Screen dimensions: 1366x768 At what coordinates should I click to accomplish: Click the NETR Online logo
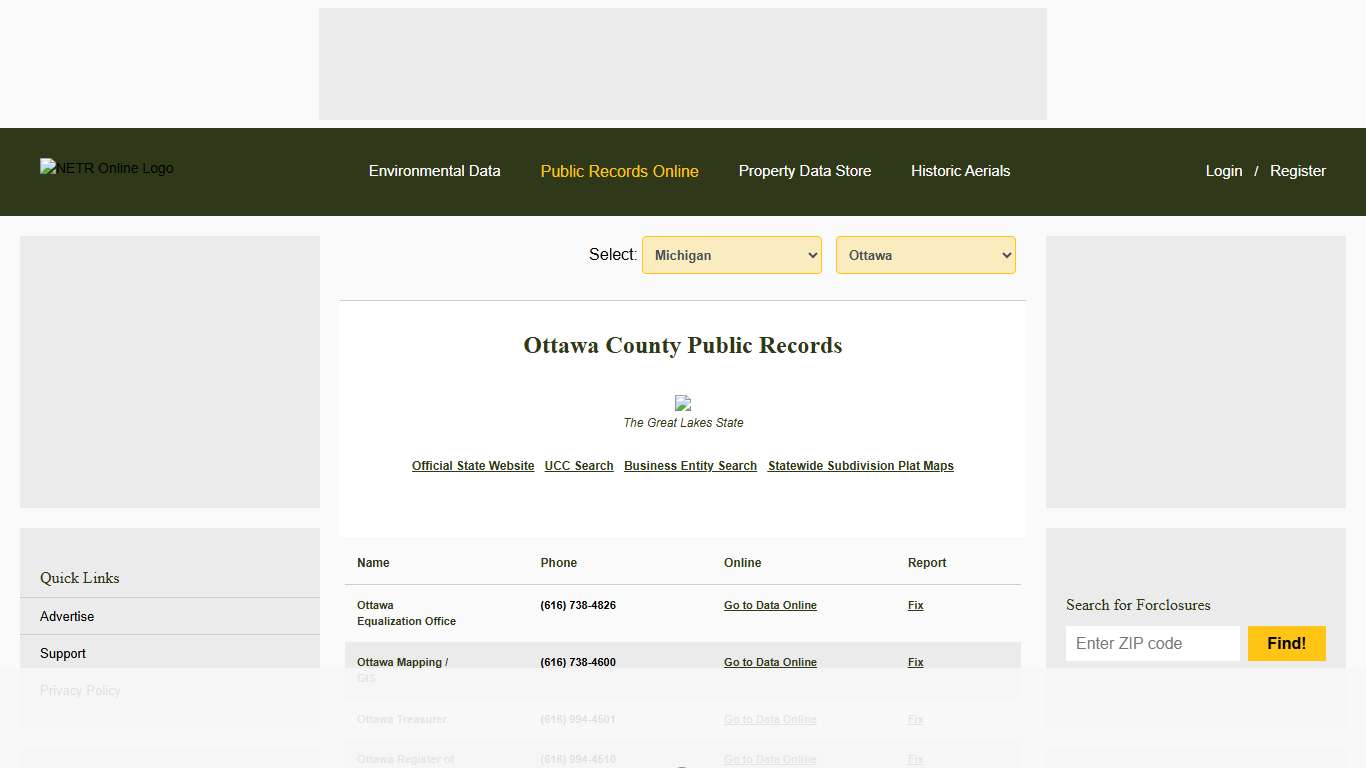(106, 168)
